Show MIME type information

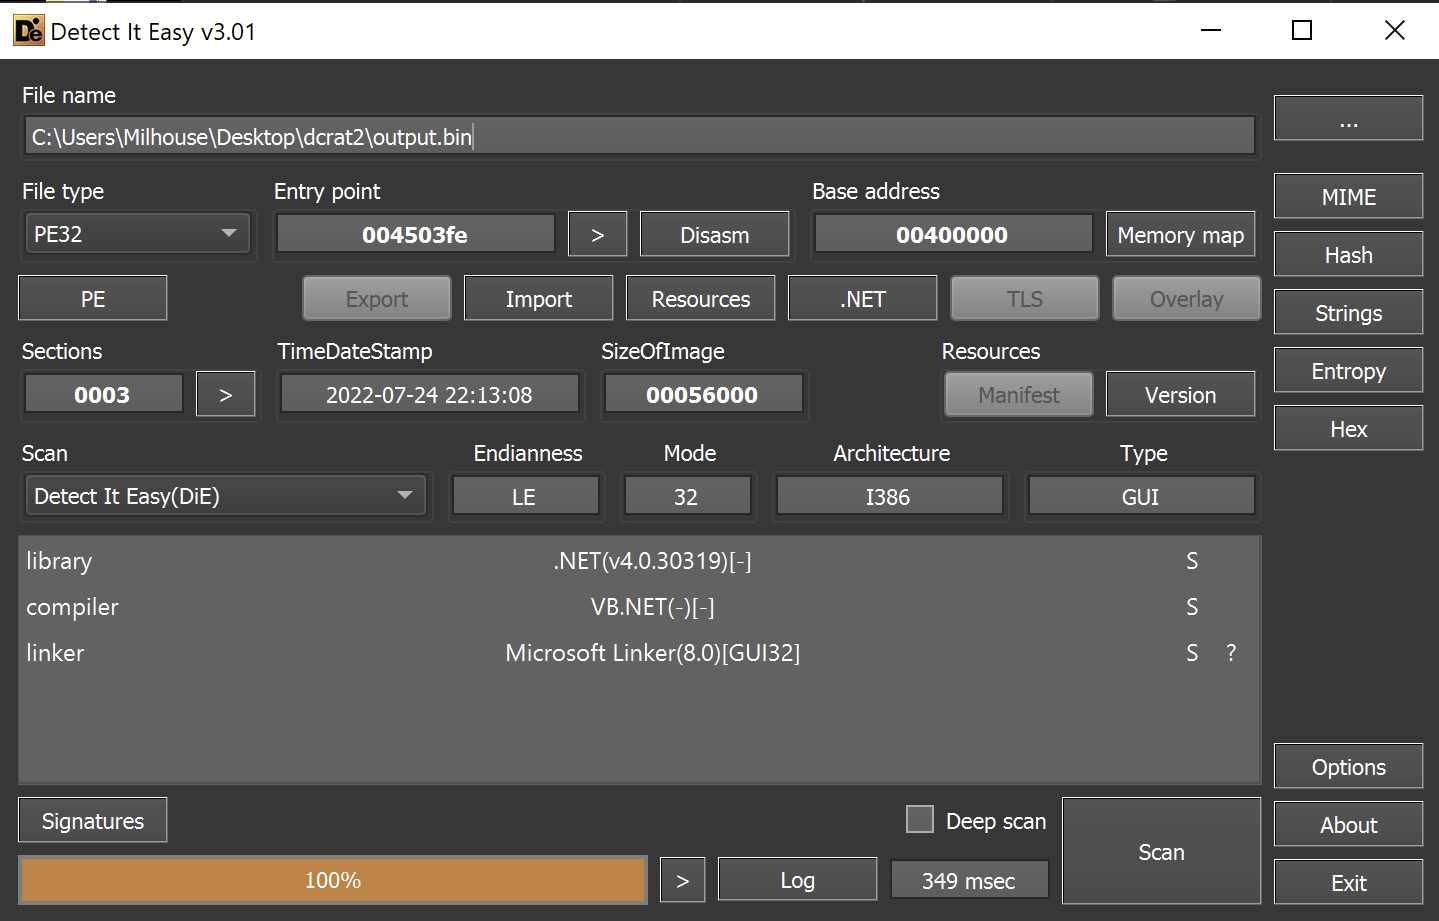click(x=1347, y=196)
